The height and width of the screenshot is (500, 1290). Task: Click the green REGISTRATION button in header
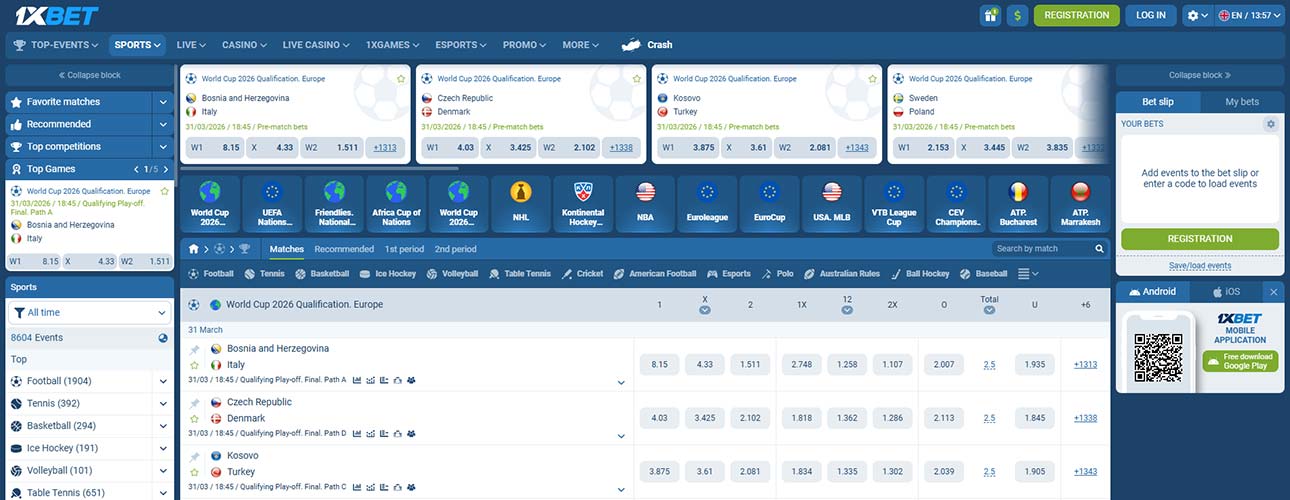coord(1077,15)
